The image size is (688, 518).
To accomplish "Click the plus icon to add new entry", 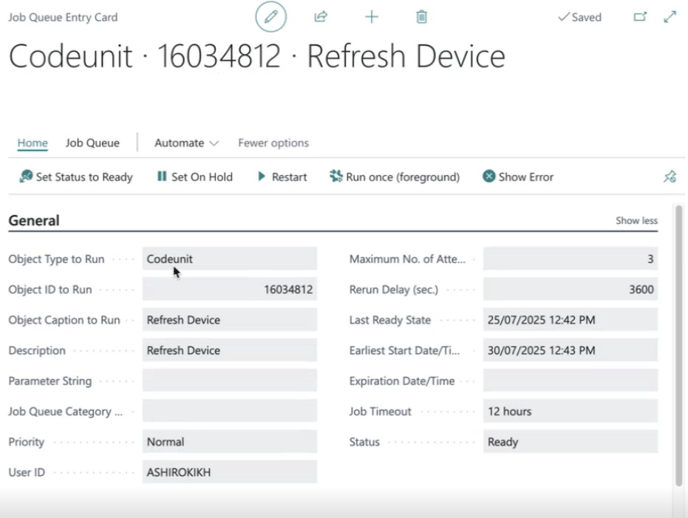I will pos(372,17).
